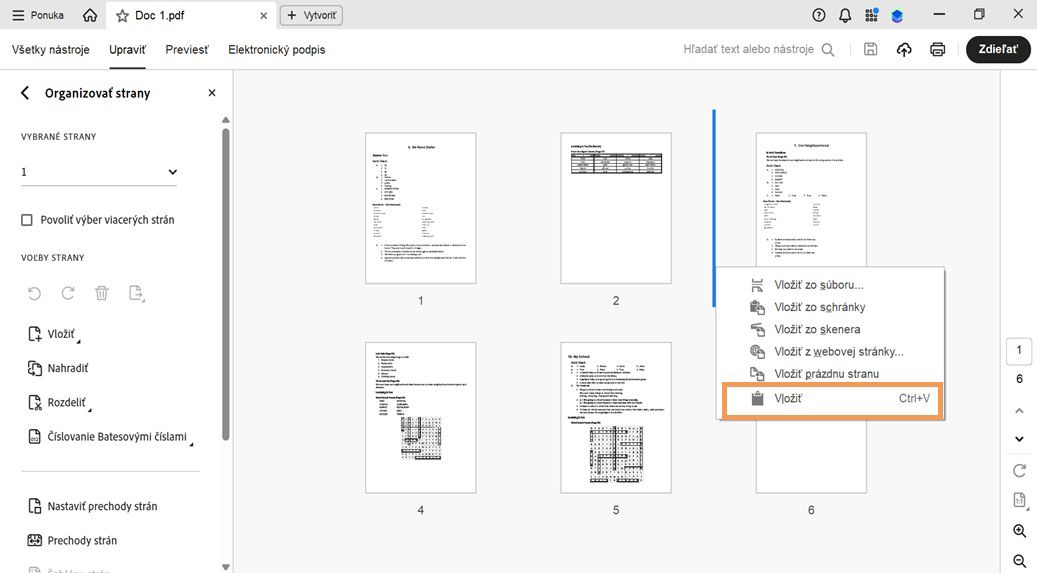Choose Vložiť Ctrl+V paste menu item
This screenshot has width=1037, height=573.
[x=833, y=399]
